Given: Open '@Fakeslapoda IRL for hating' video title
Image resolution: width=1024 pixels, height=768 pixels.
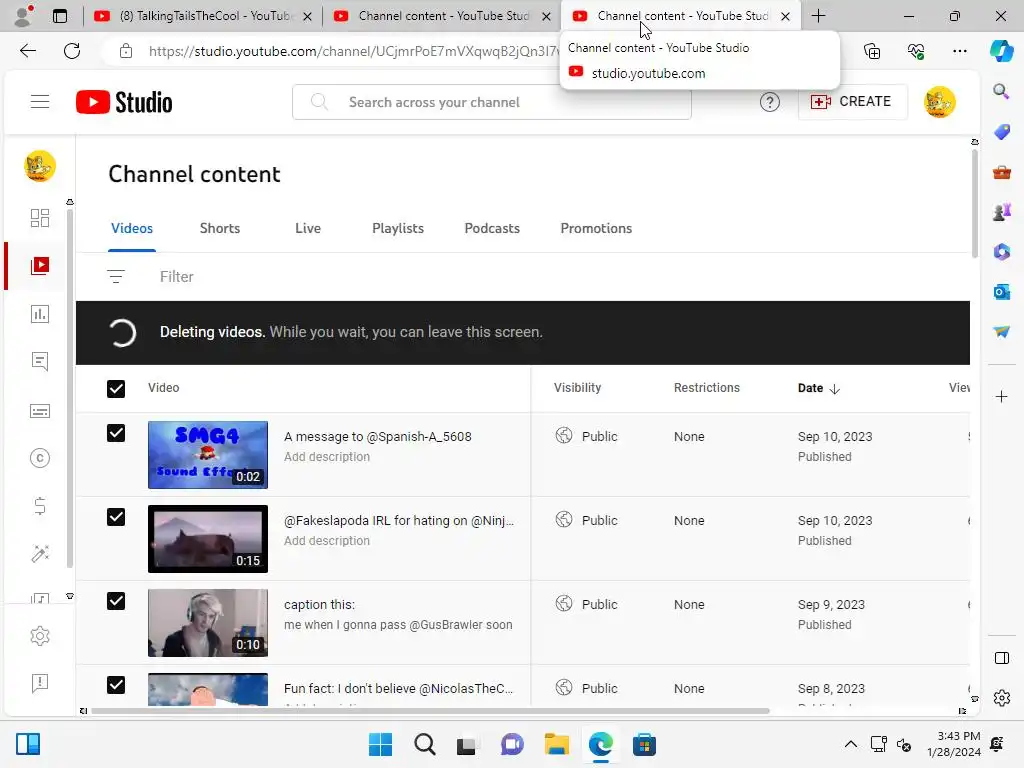Looking at the screenshot, I should tap(399, 521).
